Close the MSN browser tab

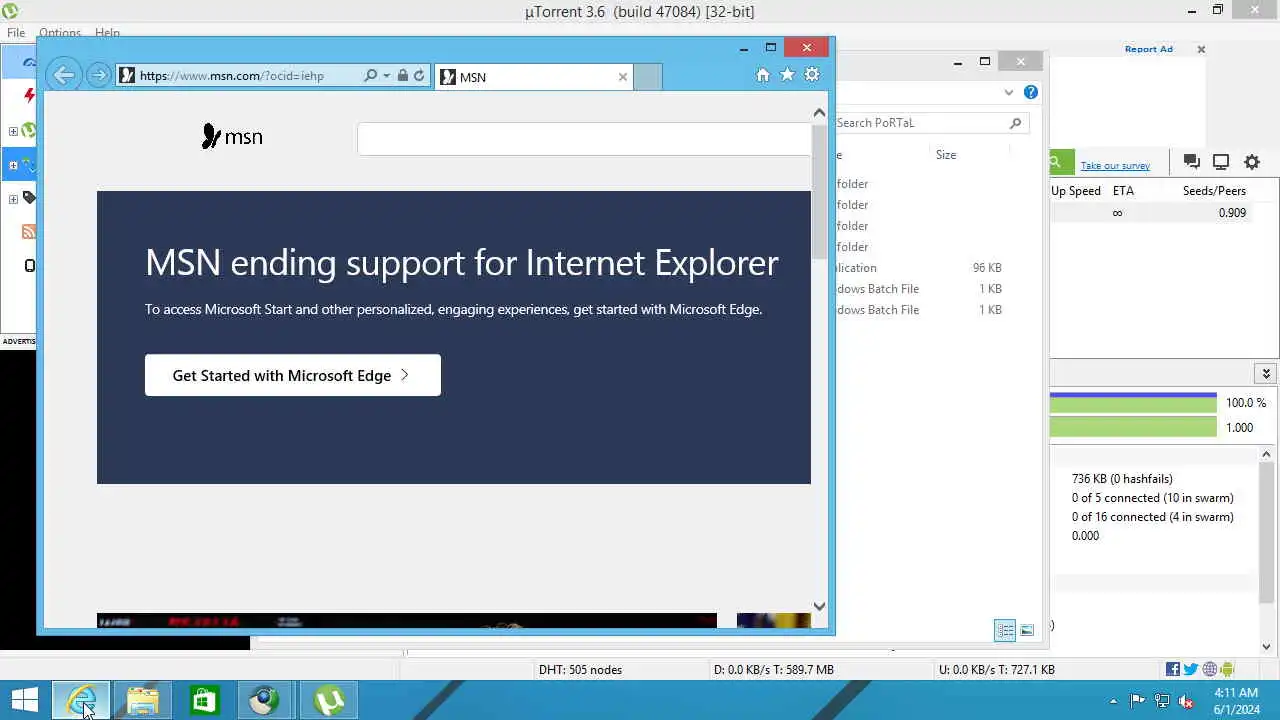623,76
